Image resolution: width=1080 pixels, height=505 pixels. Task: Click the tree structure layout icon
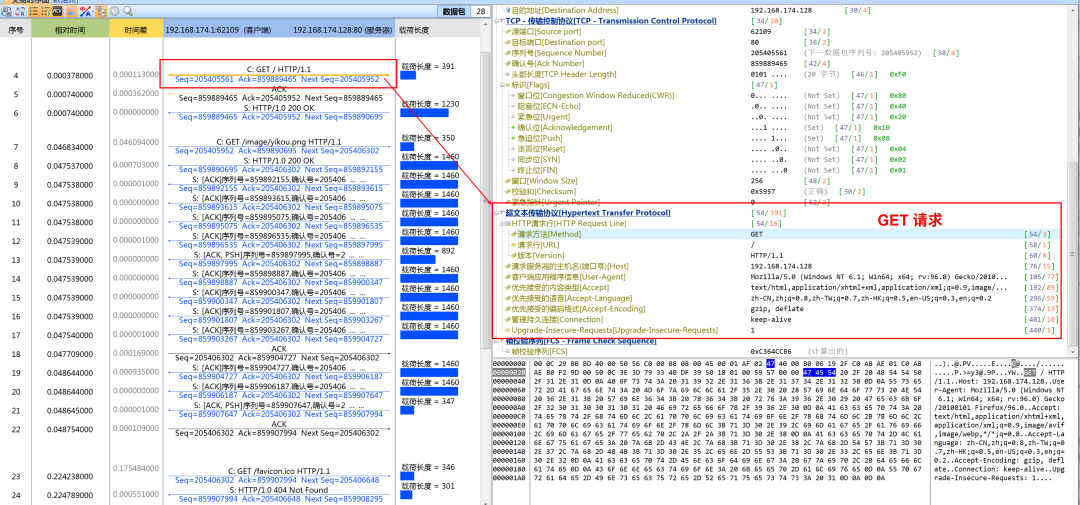click(101, 11)
